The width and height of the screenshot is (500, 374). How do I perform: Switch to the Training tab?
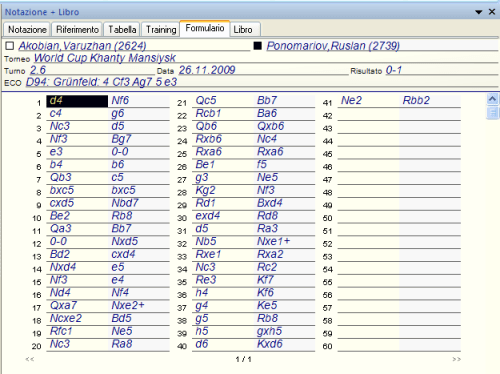coord(161,29)
